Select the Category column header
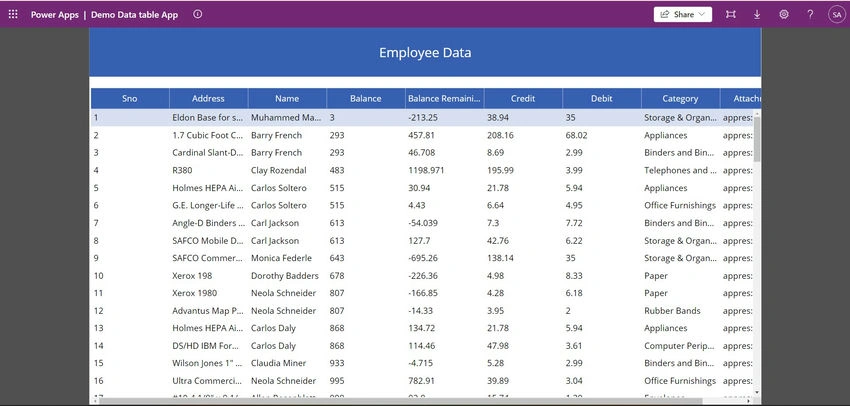The width and height of the screenshot is (850, 406). click(680, 99)
